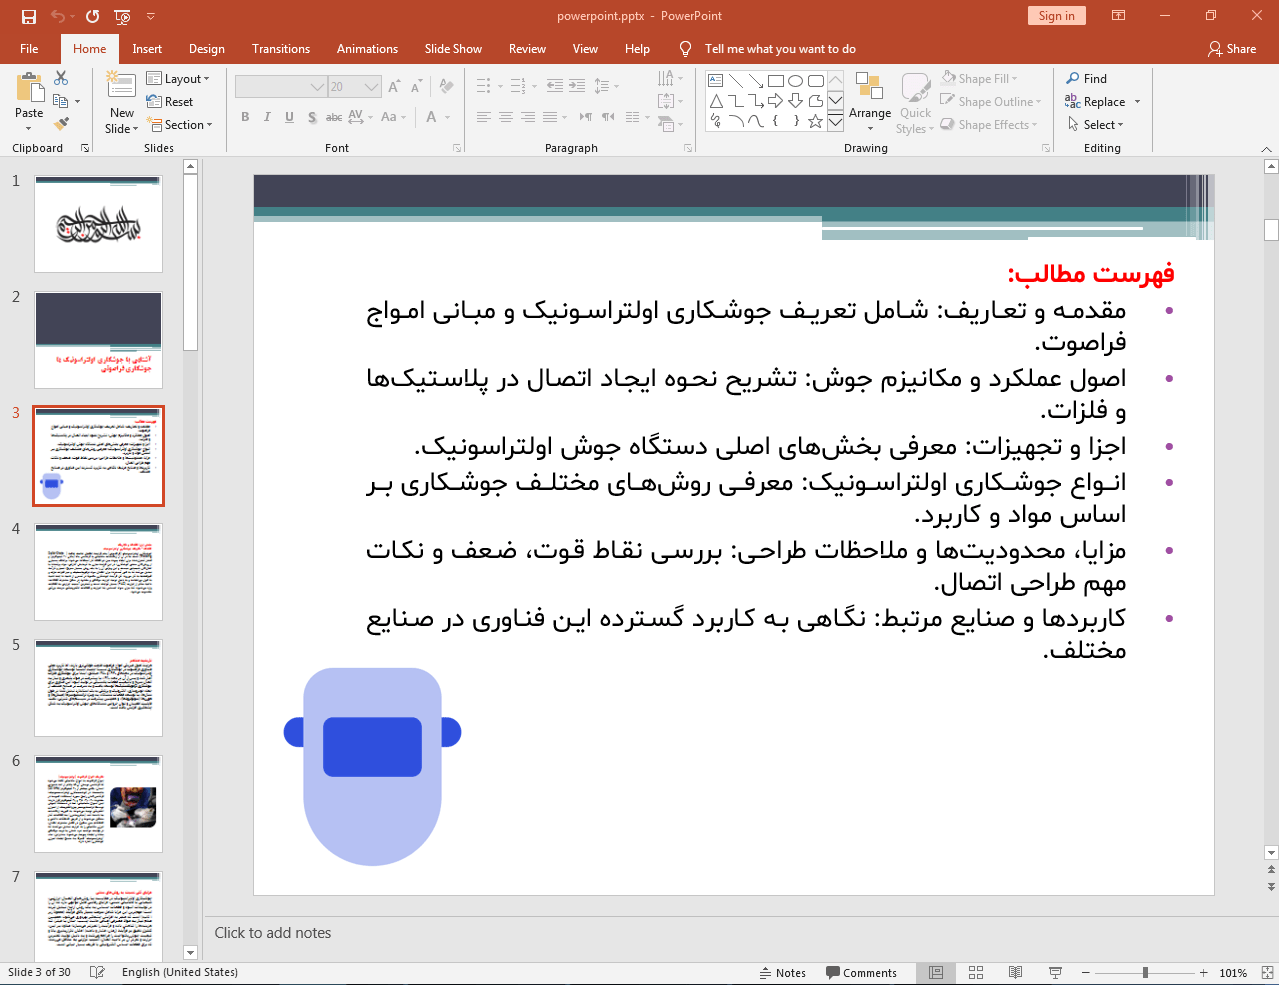Toggle italic formatting
The height and width of the screenshot is (985, 1279).
point(266,117)
